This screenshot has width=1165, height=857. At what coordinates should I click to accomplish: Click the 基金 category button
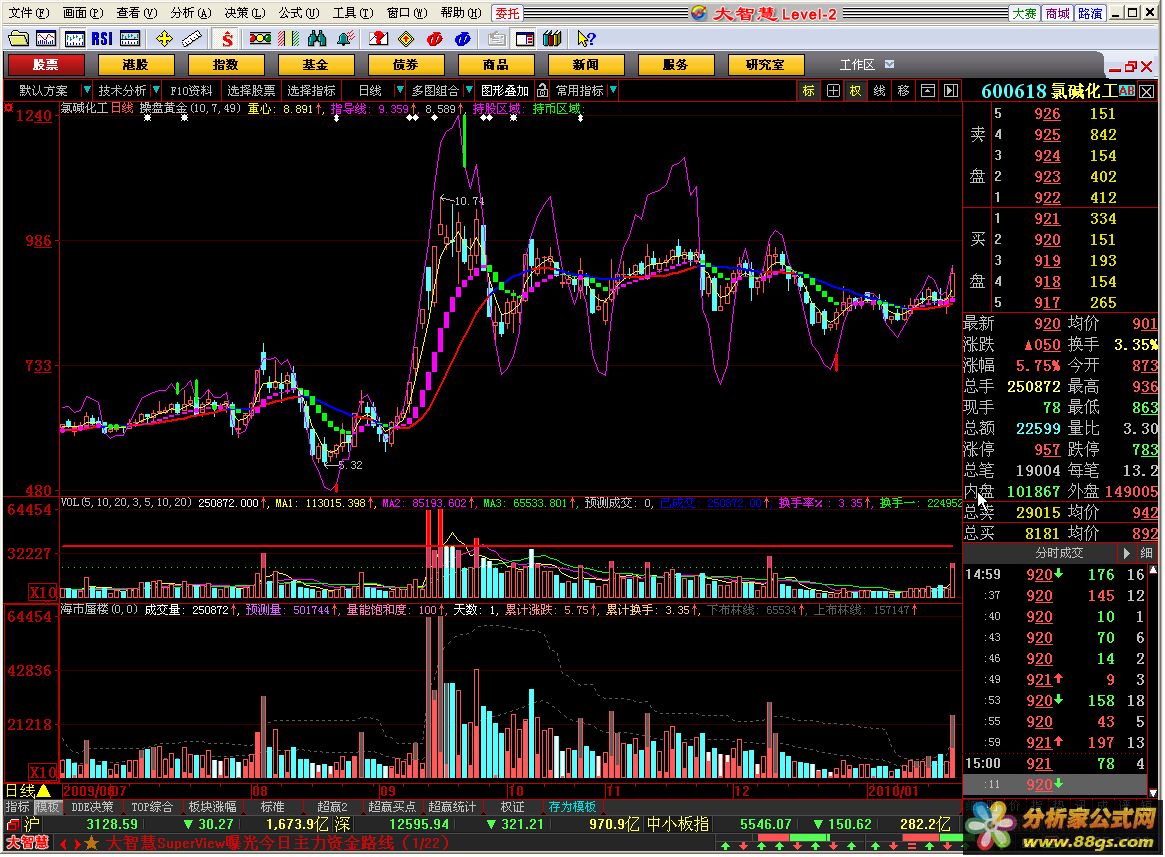pyautogui.click(x=315, y=65)
